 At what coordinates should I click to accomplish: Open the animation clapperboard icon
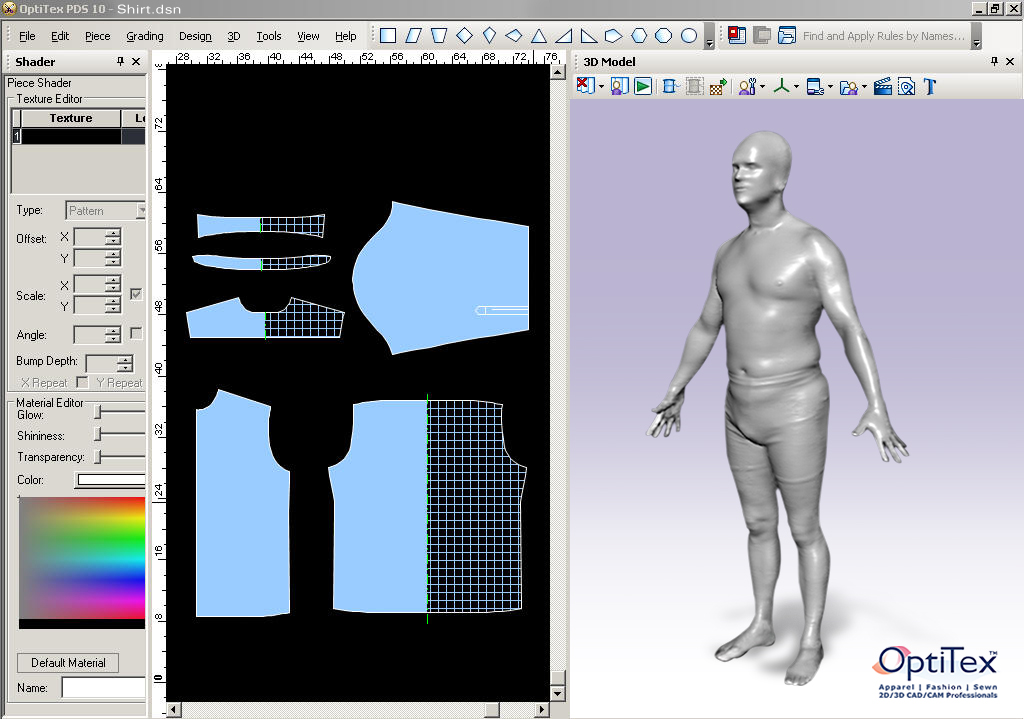[x=883, y=86]
